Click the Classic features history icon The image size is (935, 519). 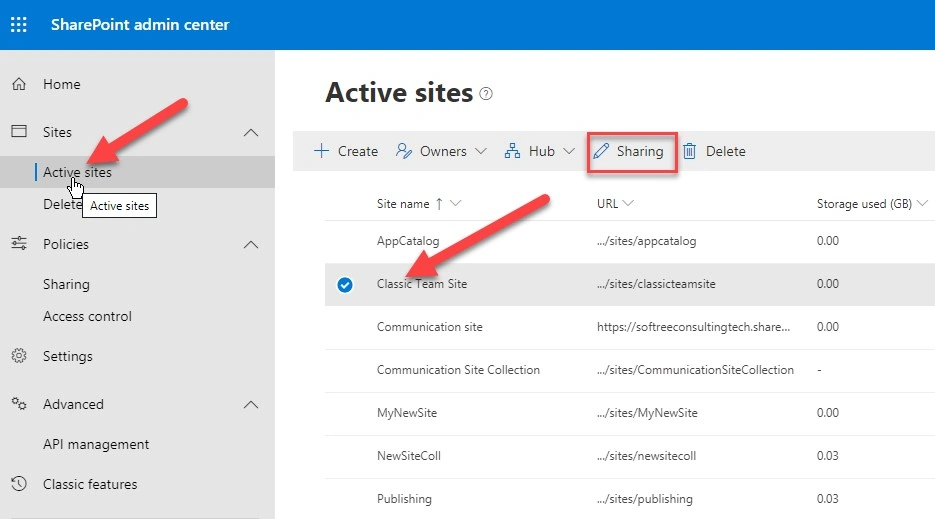point(19,484)
